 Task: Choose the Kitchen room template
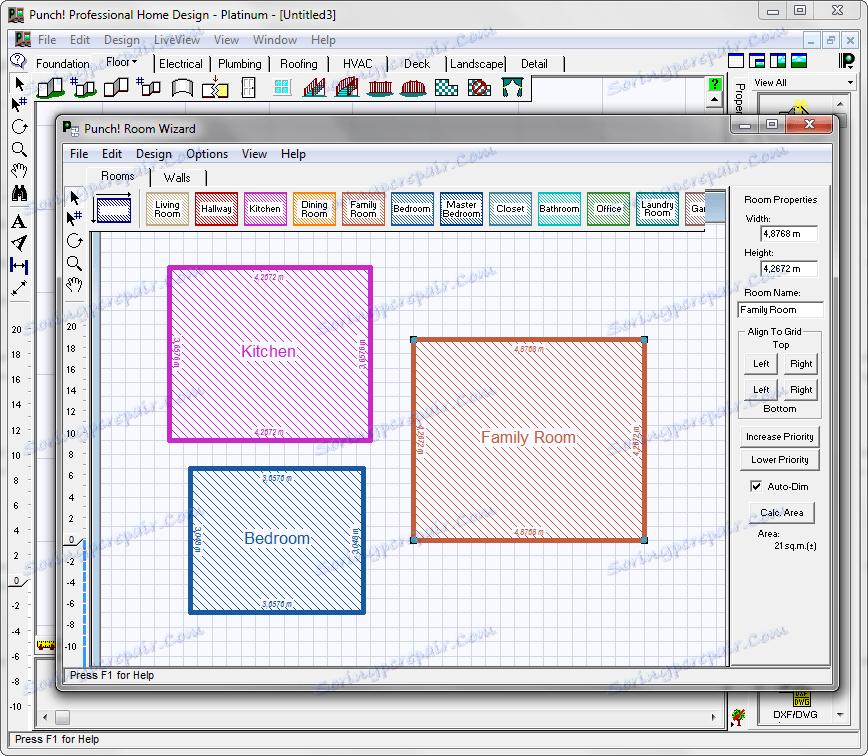265,209
